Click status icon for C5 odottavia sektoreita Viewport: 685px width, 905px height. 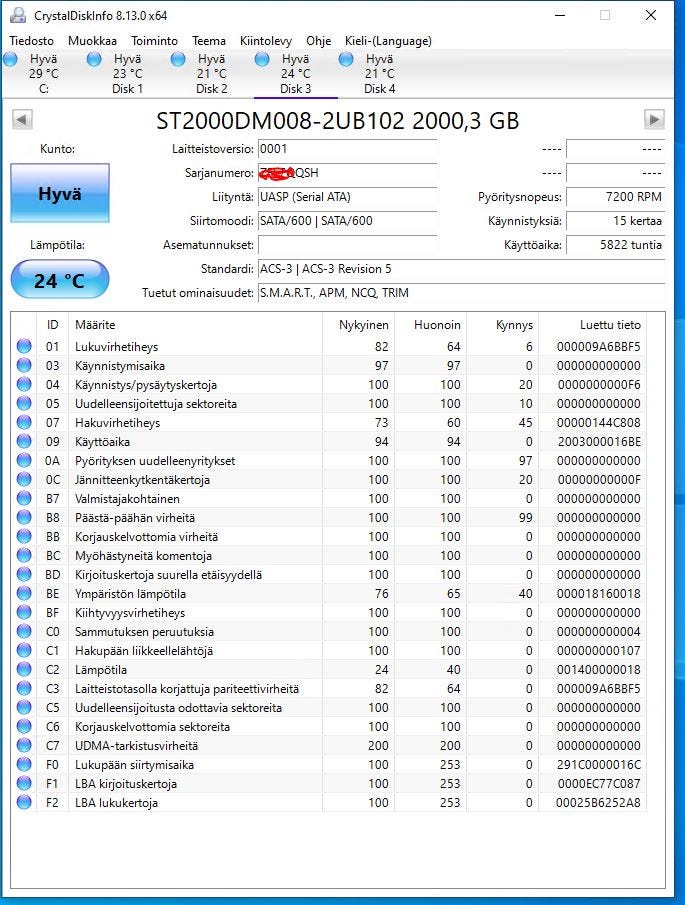[24, 708]
